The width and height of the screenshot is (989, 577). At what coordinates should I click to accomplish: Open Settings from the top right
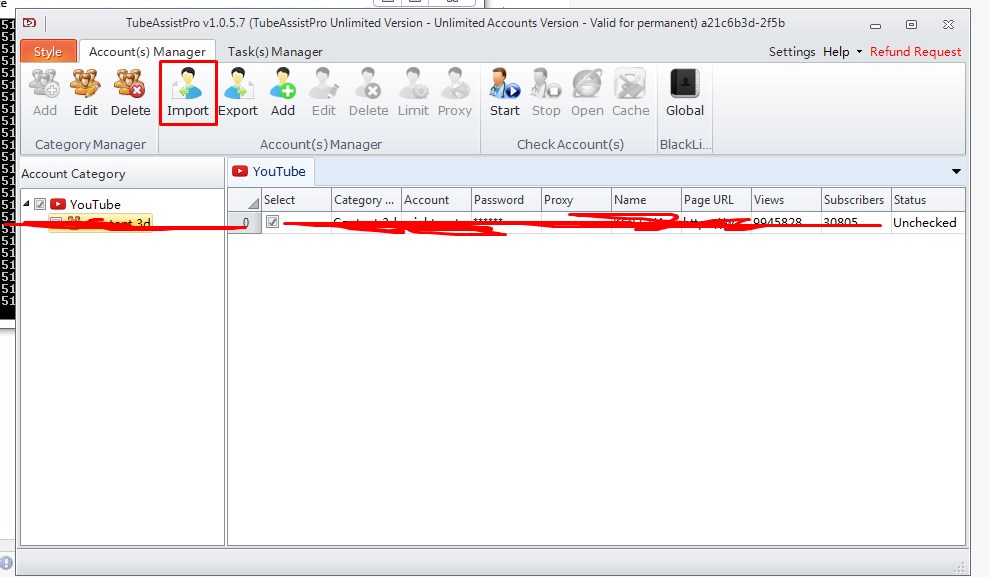[791, 51]
